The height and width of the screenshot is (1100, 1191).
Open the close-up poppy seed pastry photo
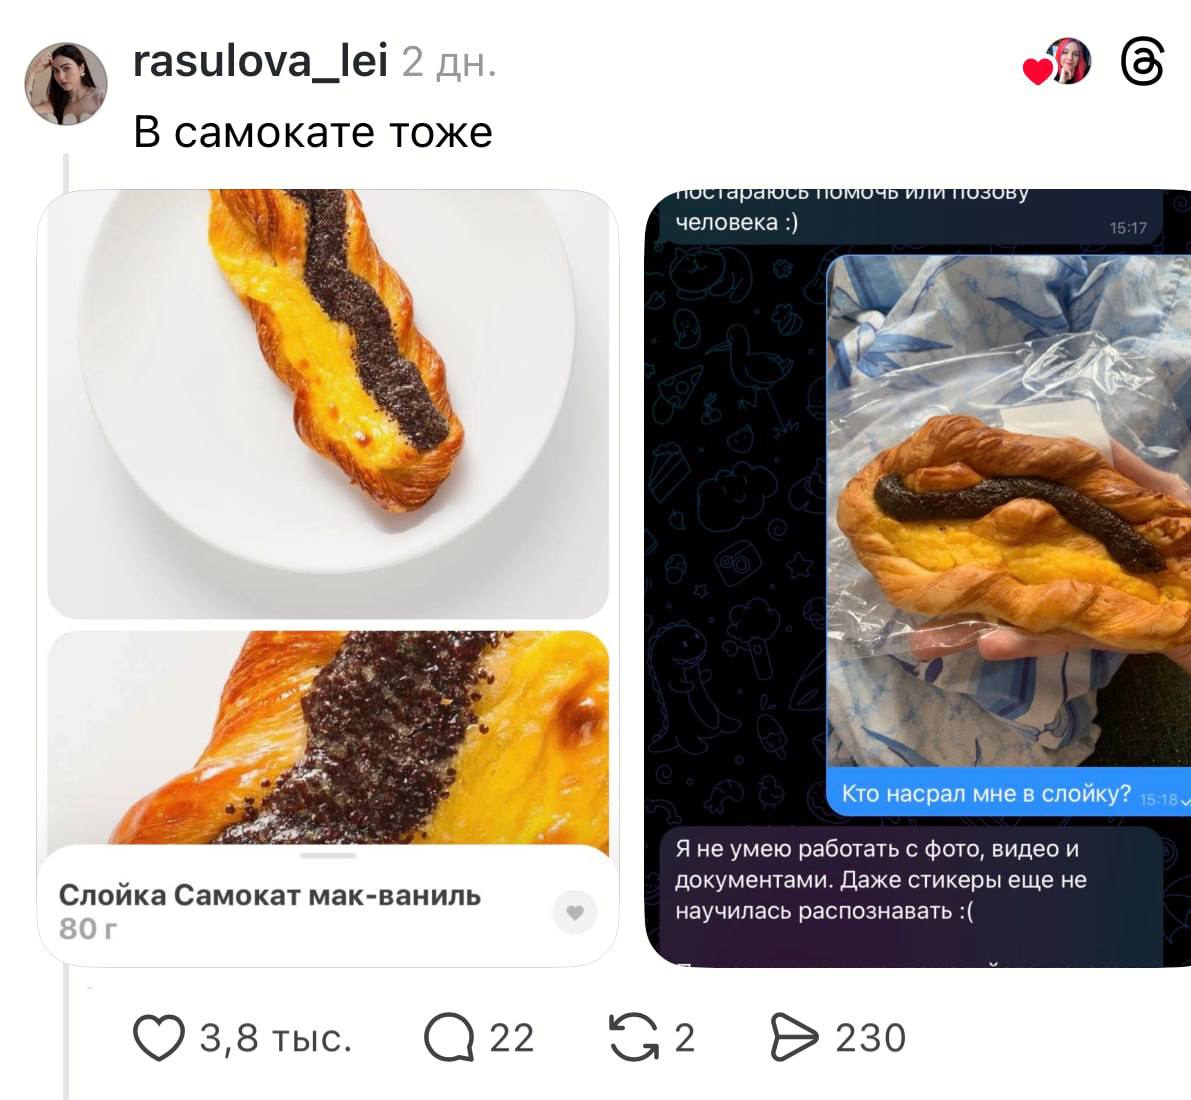point(328,738)
